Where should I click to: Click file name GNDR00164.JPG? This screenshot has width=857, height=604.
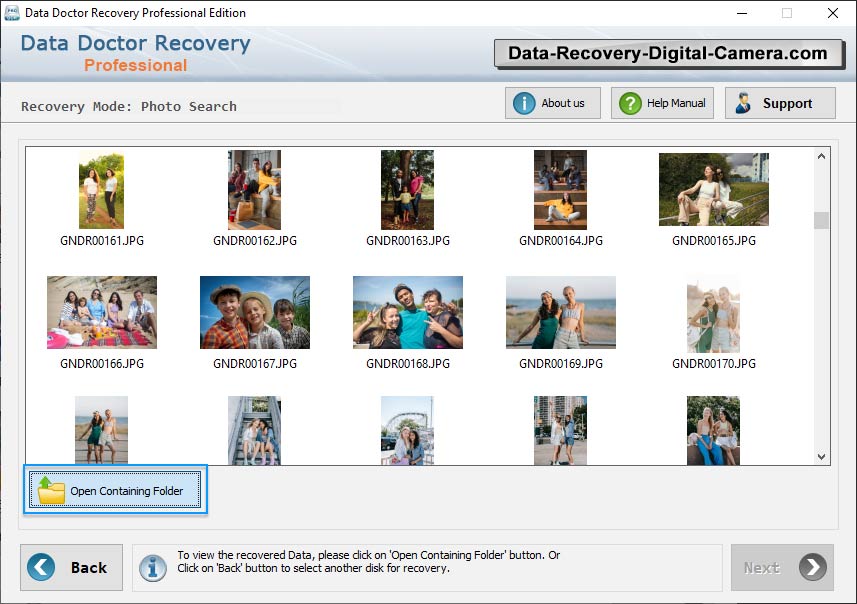[x=561, y=241]
